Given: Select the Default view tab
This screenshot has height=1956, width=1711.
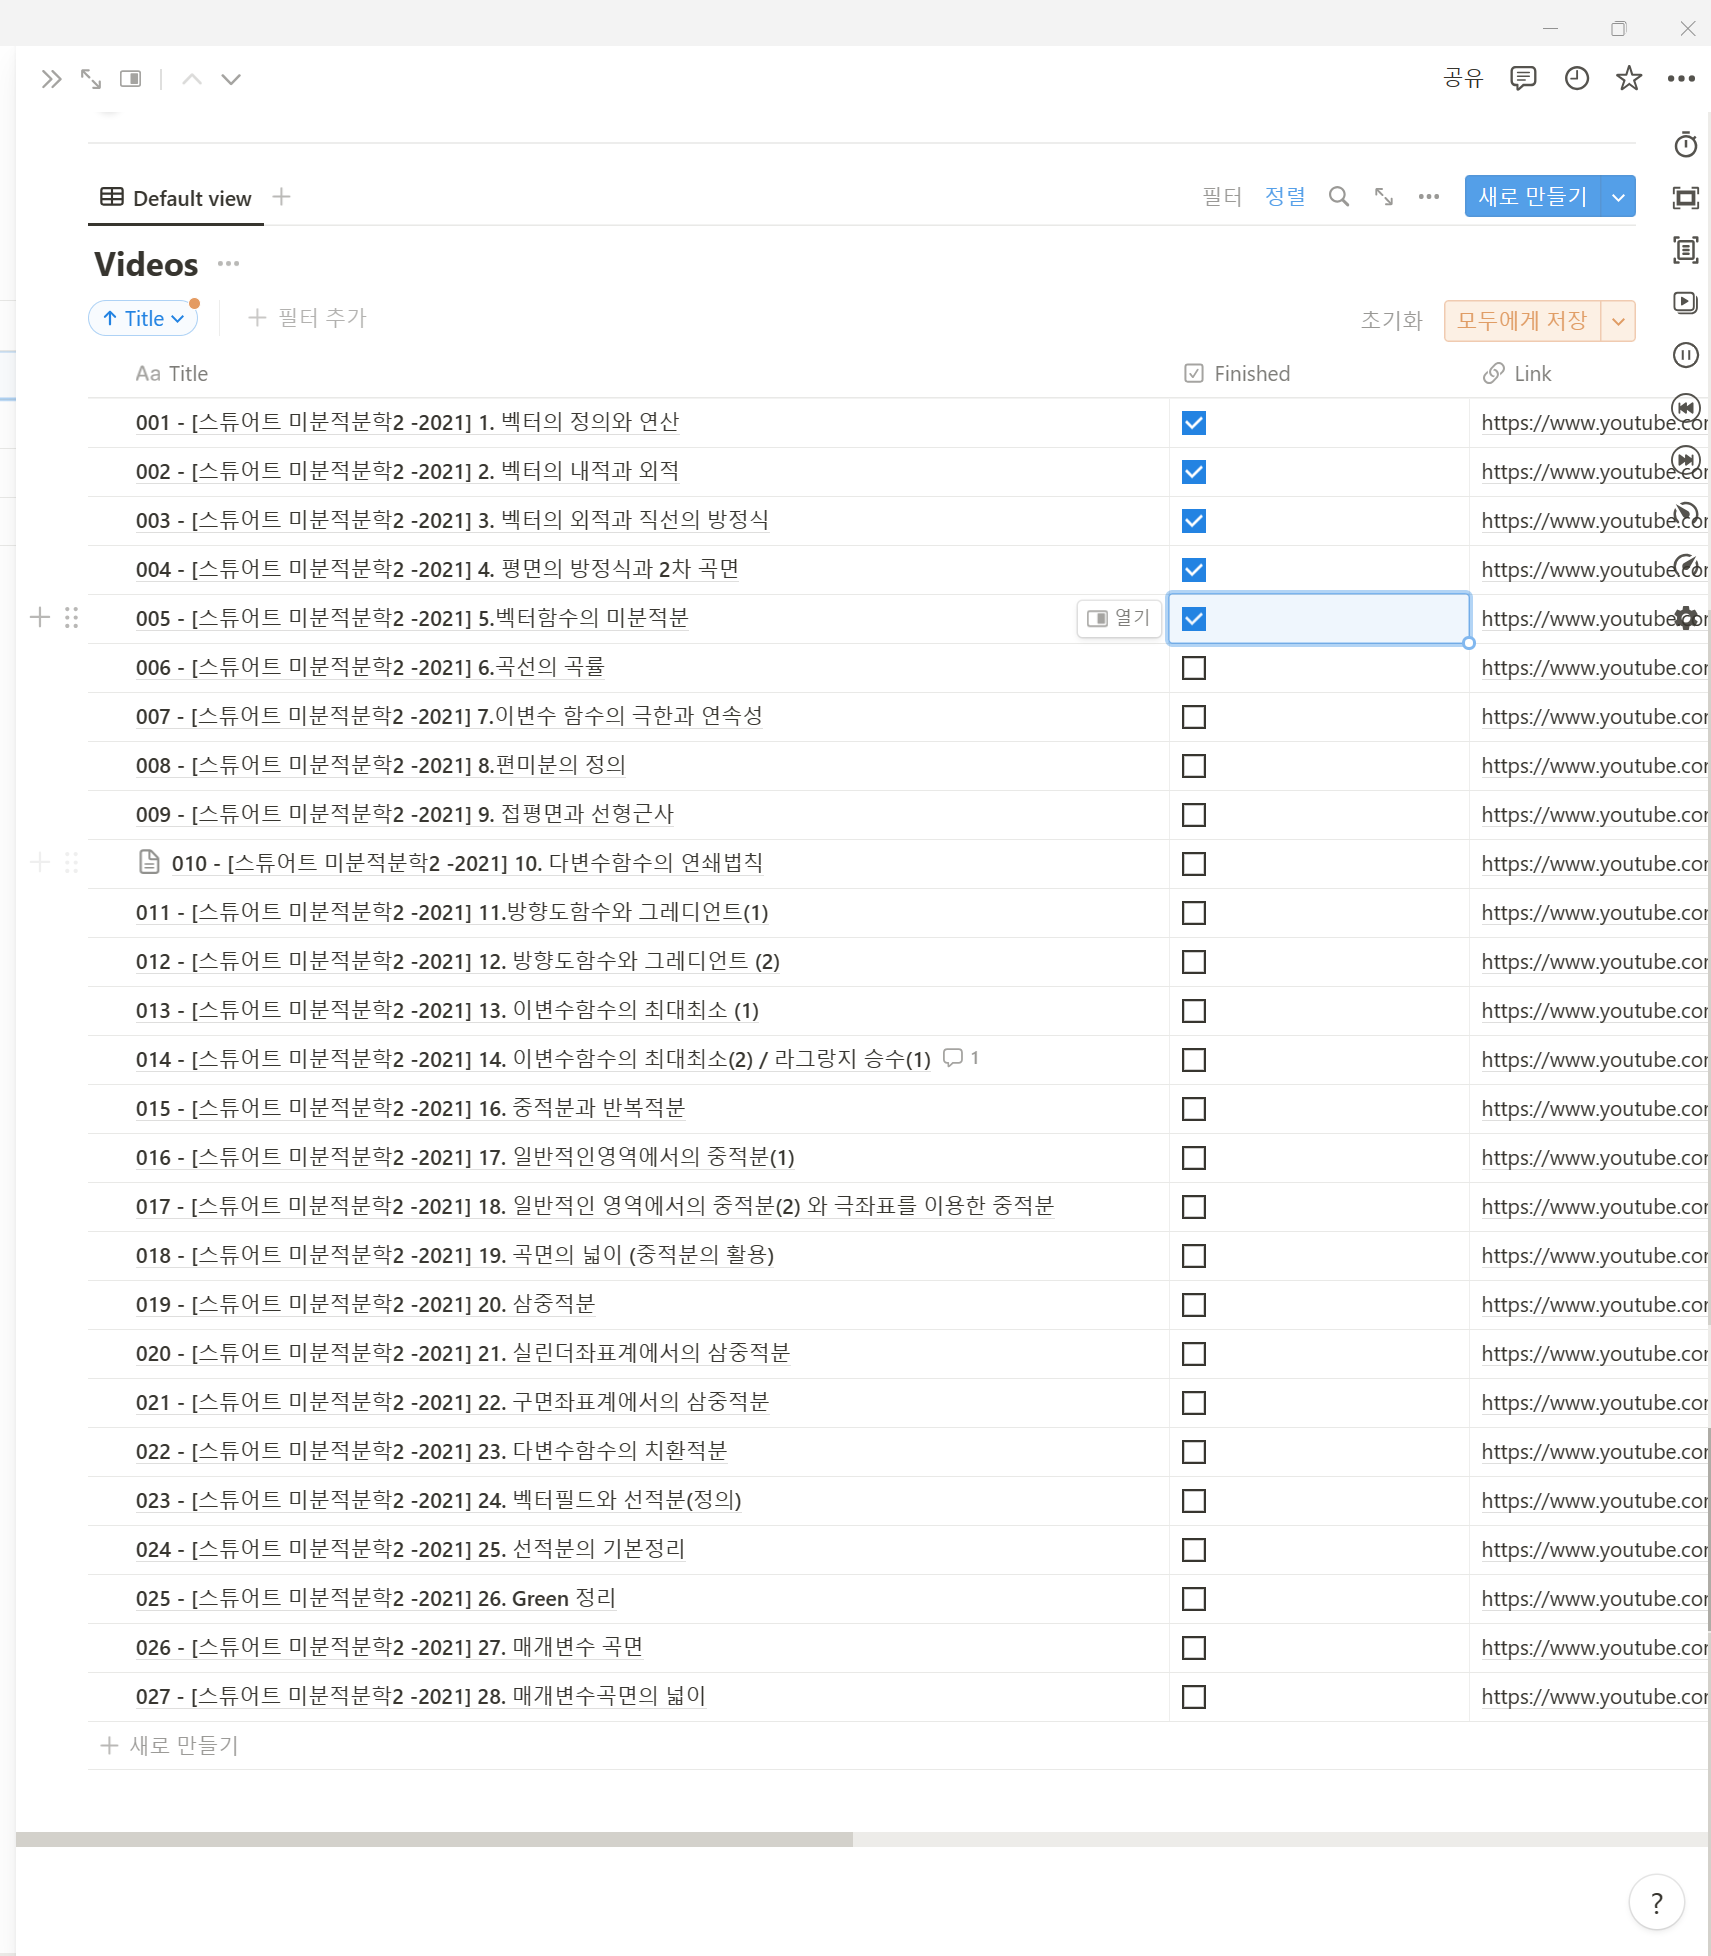Looking at the screenshot, I should 176,198.
